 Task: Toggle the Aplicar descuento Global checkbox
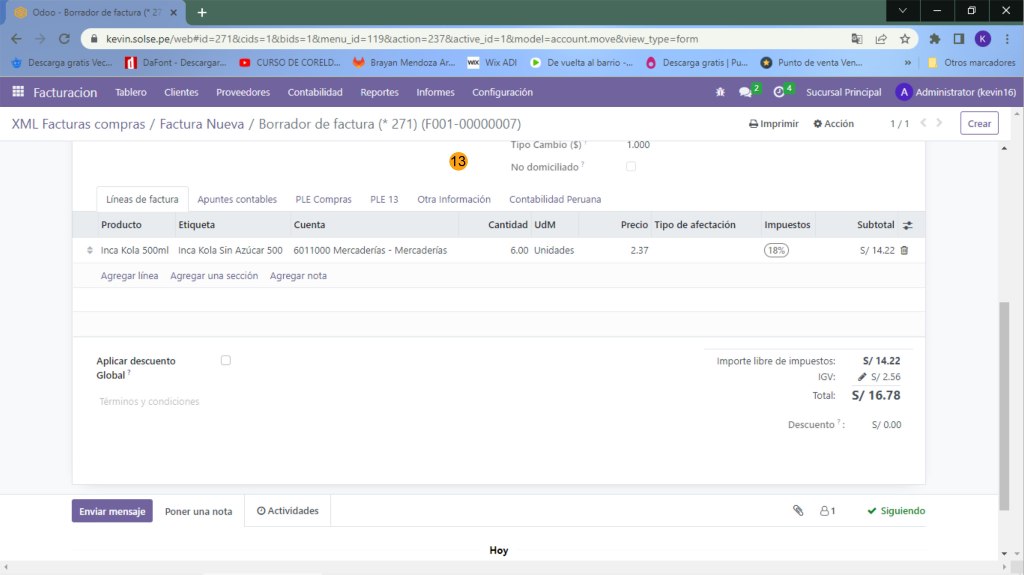coord(226,360)
